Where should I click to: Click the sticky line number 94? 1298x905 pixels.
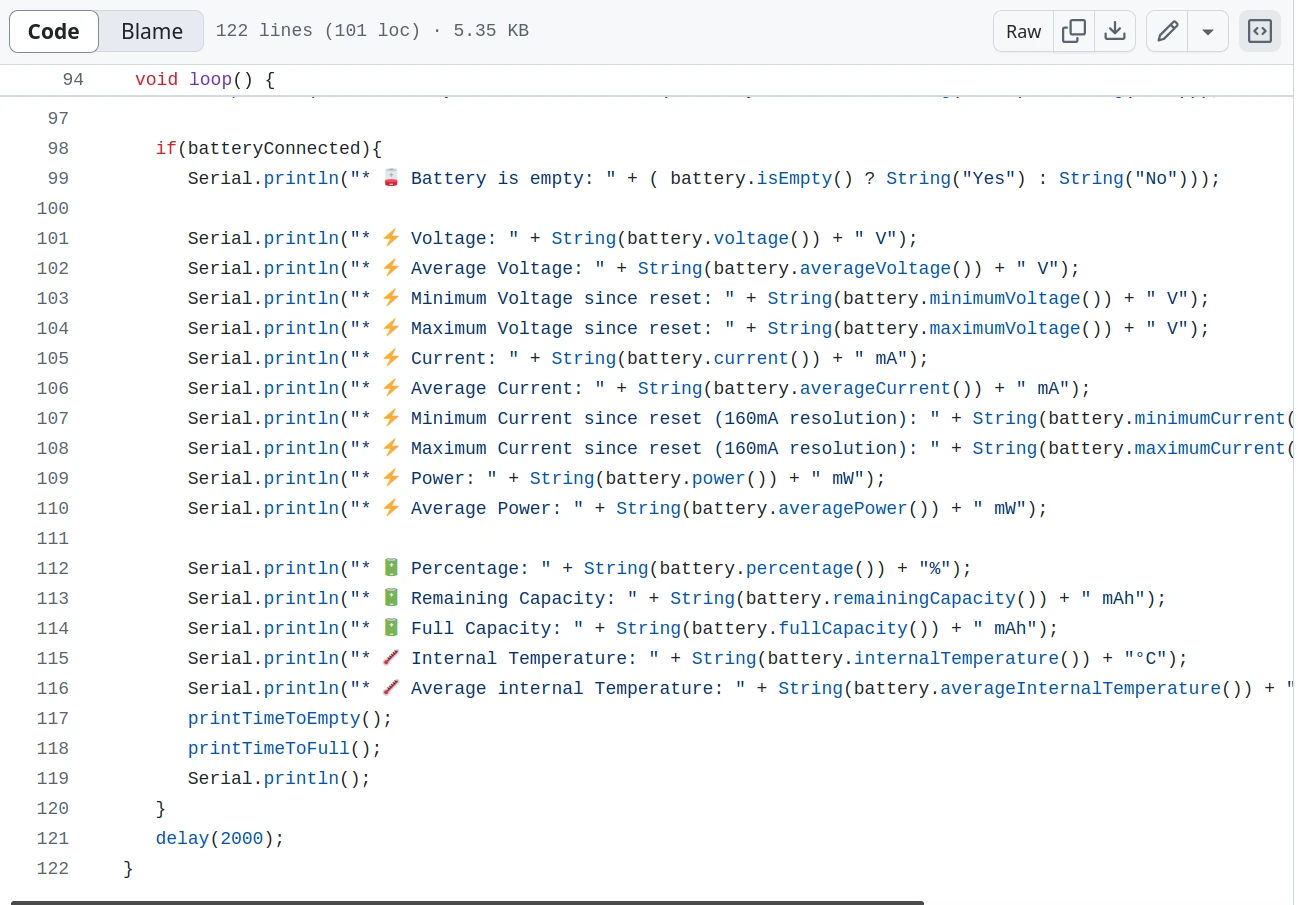[73, 79]
